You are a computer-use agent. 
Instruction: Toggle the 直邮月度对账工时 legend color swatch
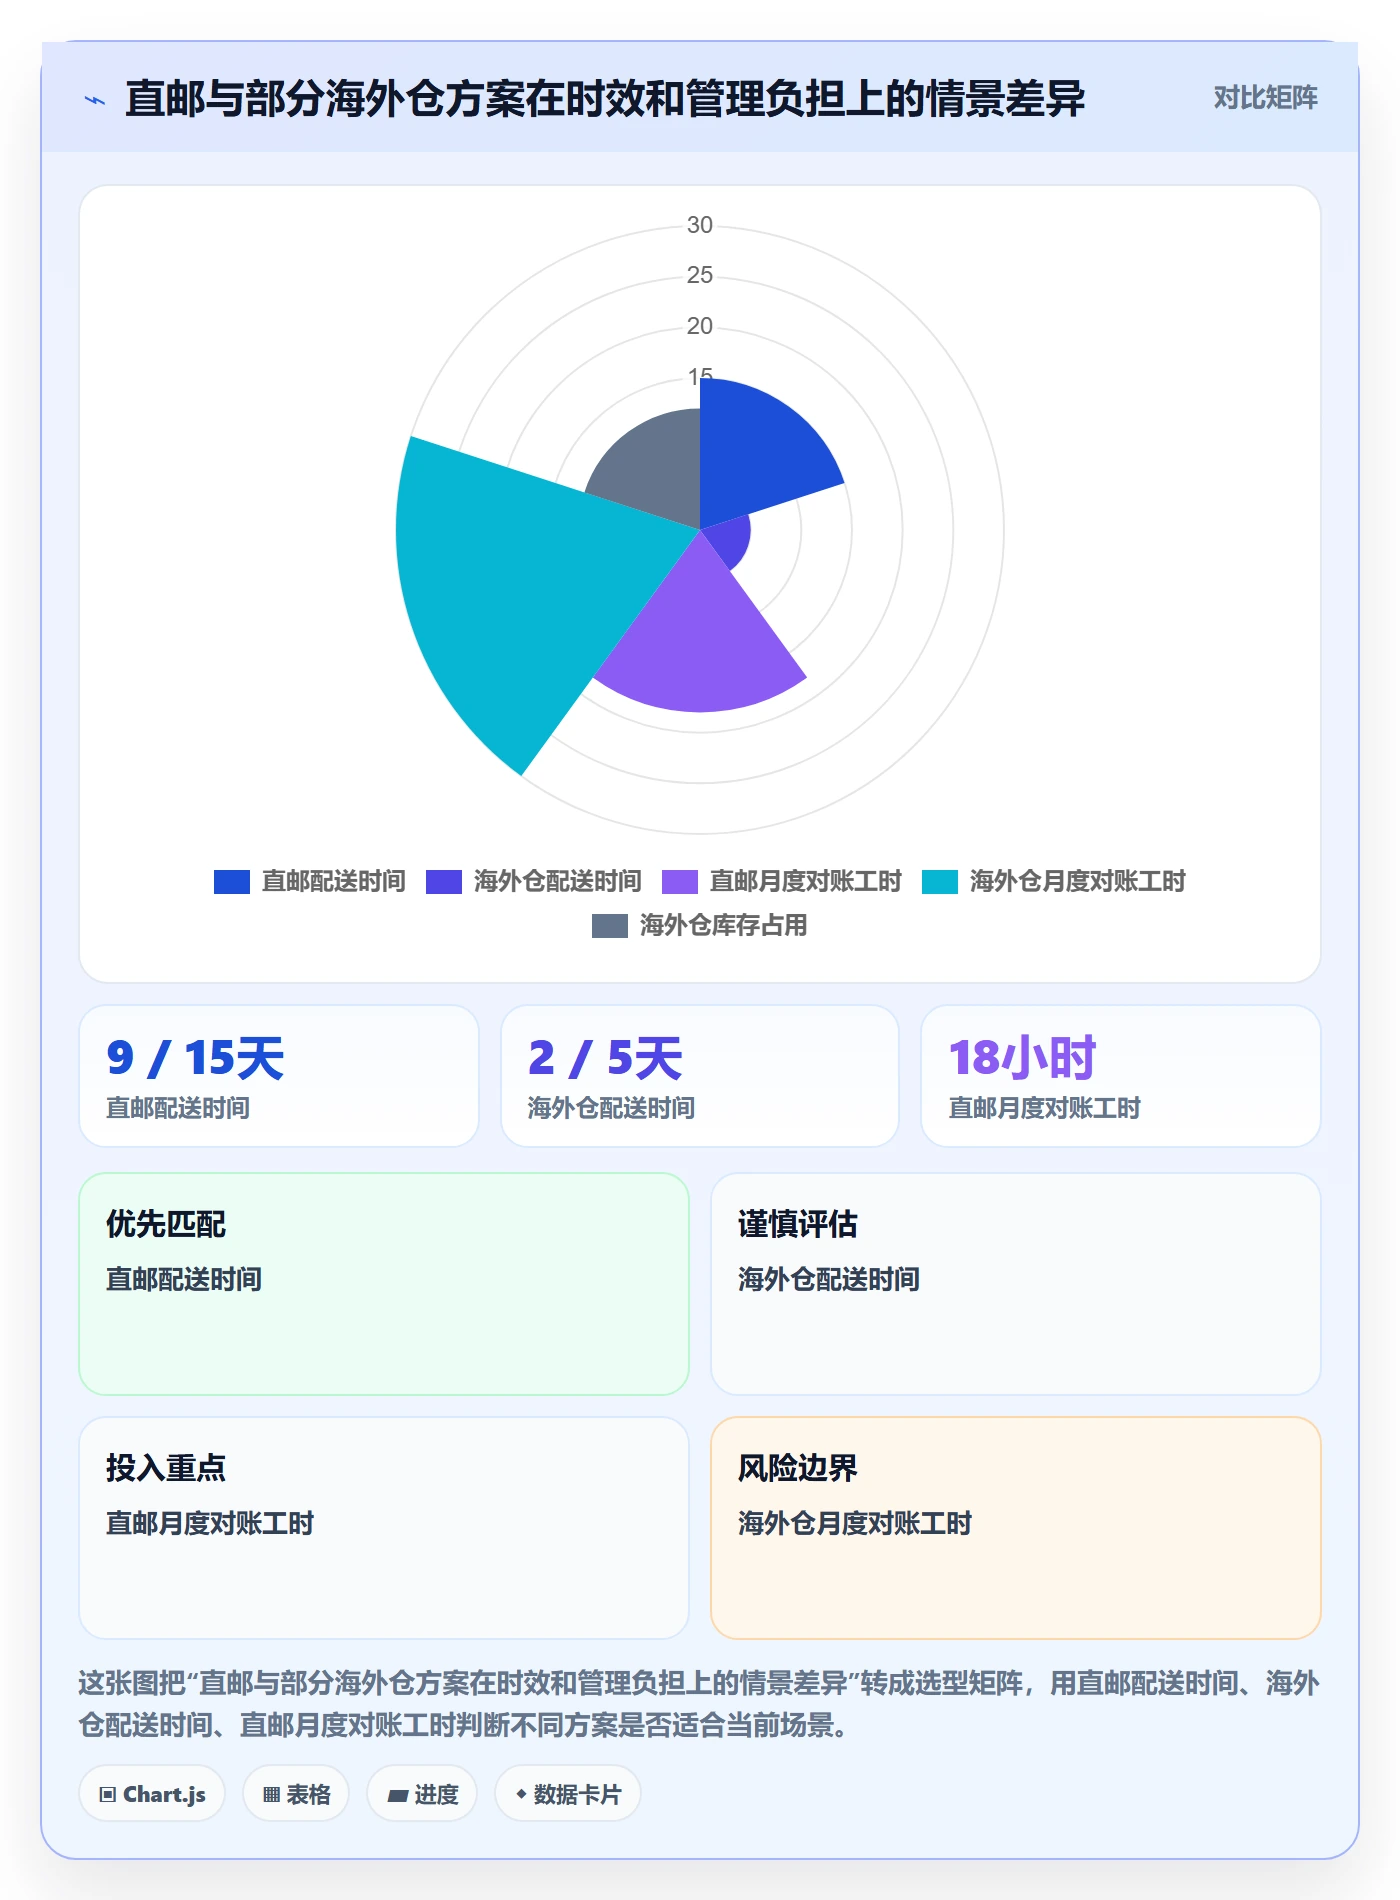tap(680, 882)
